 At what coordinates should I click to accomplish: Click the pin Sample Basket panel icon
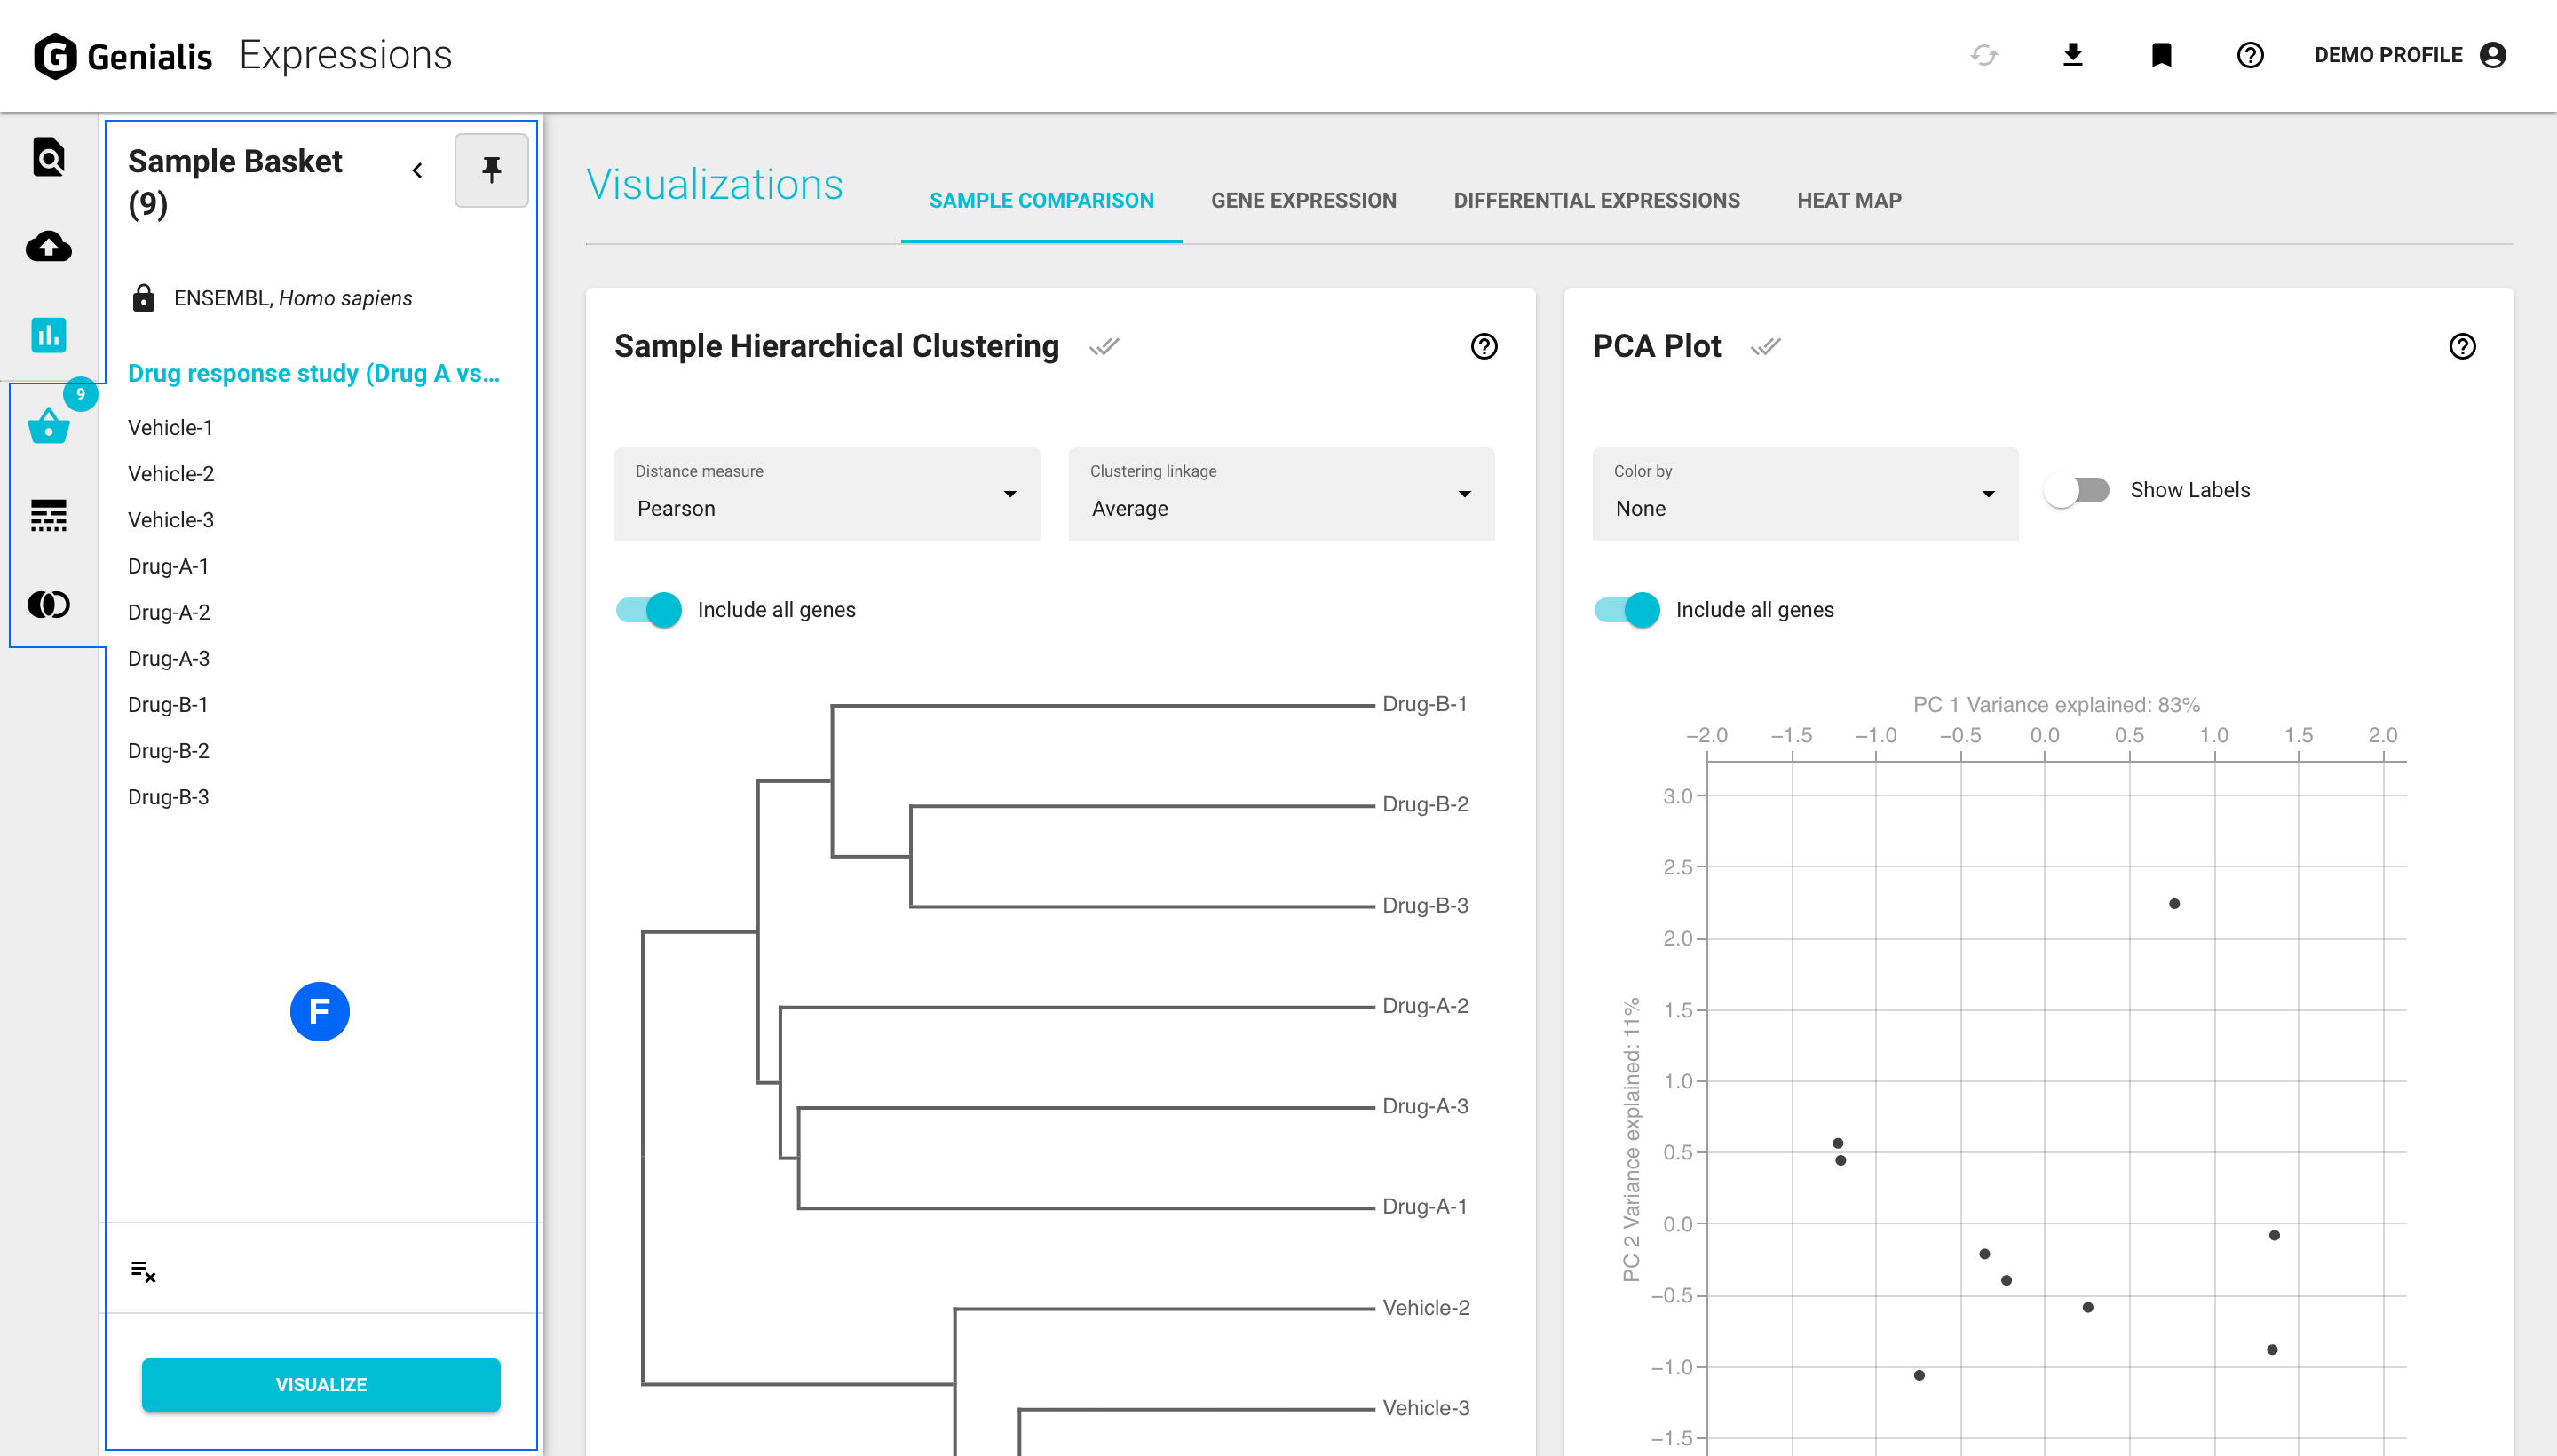[x=491, y=170]
